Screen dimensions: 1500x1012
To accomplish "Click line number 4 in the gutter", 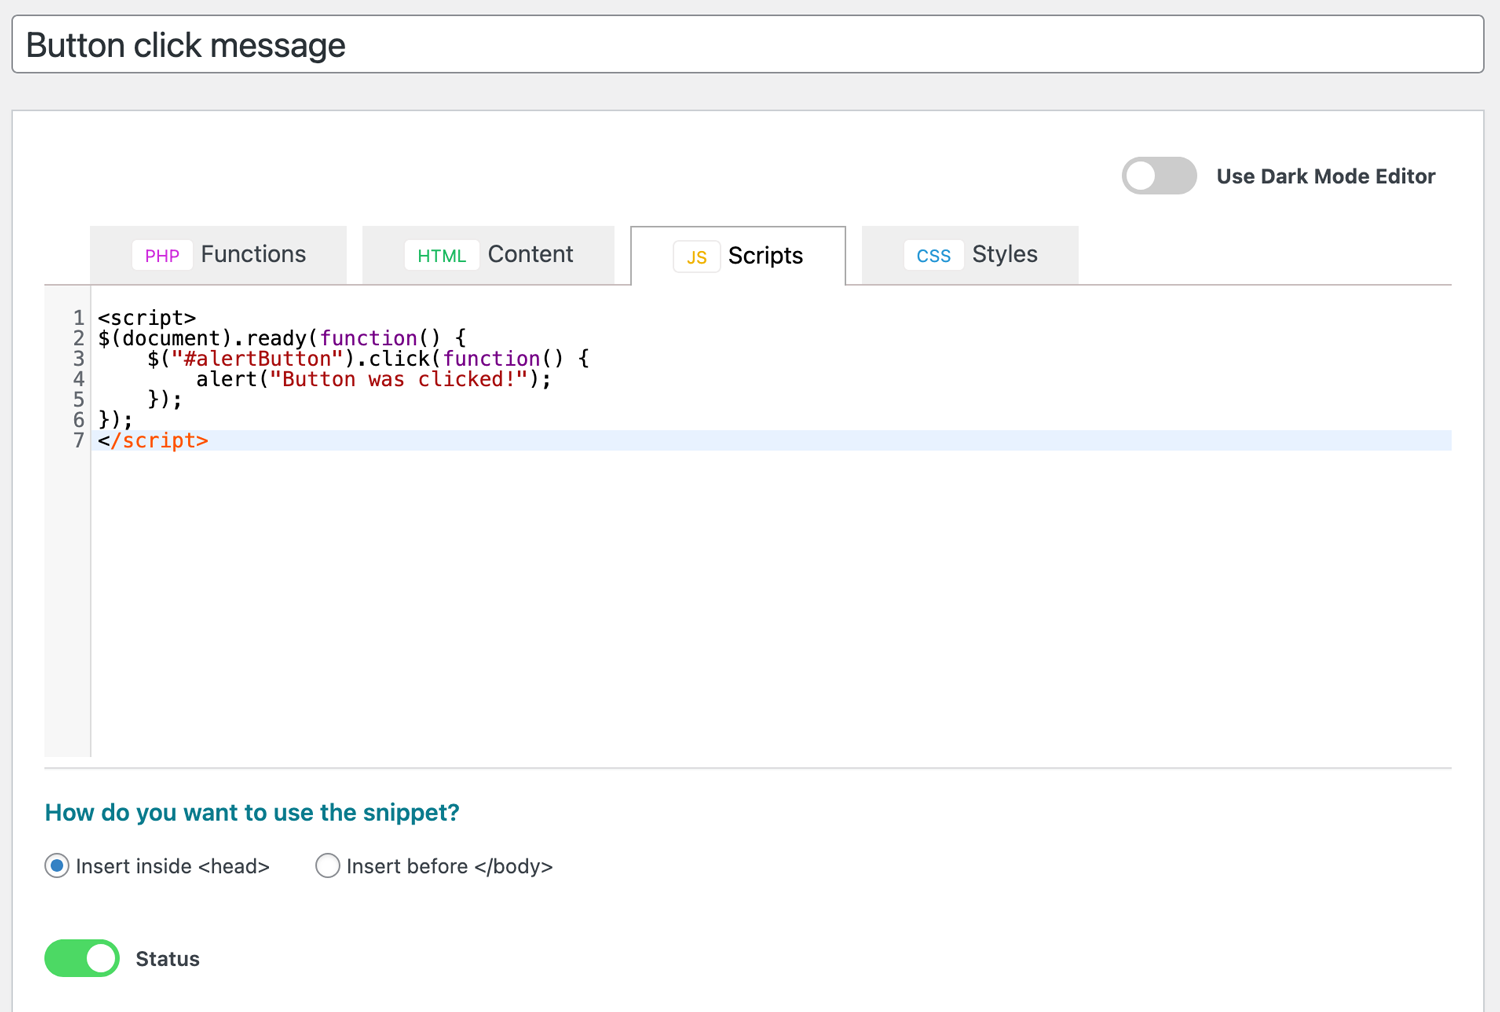I will (x=79, y=379).
